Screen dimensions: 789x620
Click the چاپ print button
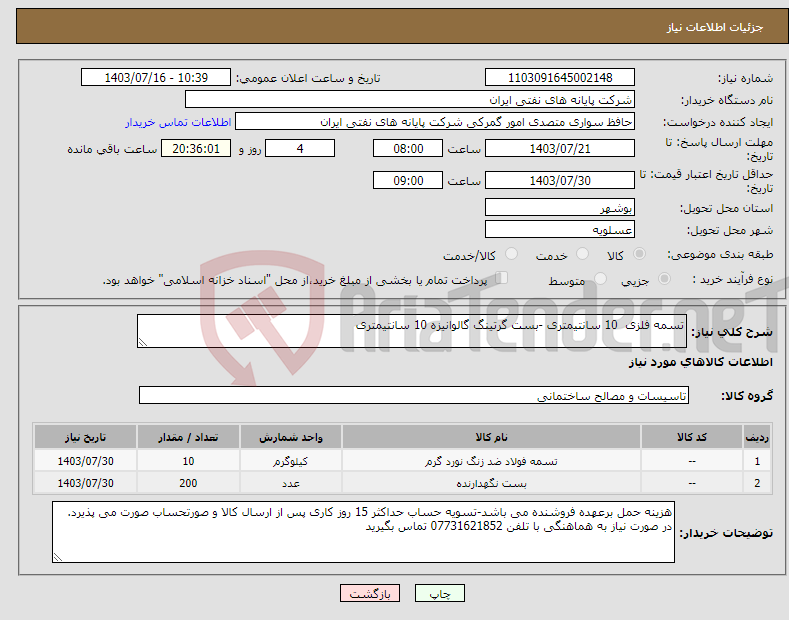[x=440, y=593]
